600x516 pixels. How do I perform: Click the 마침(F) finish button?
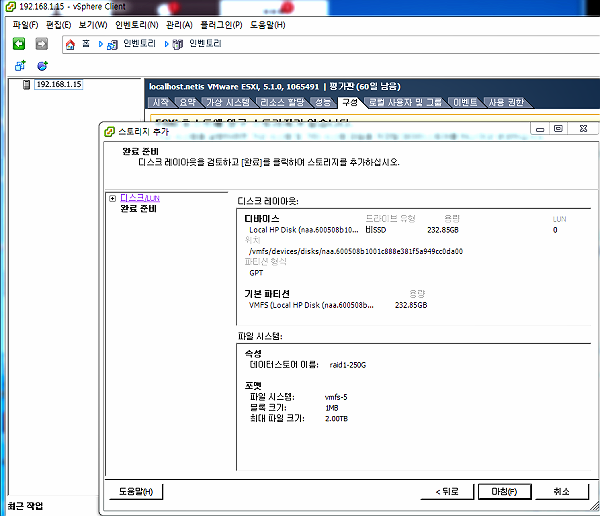point(504,492)
